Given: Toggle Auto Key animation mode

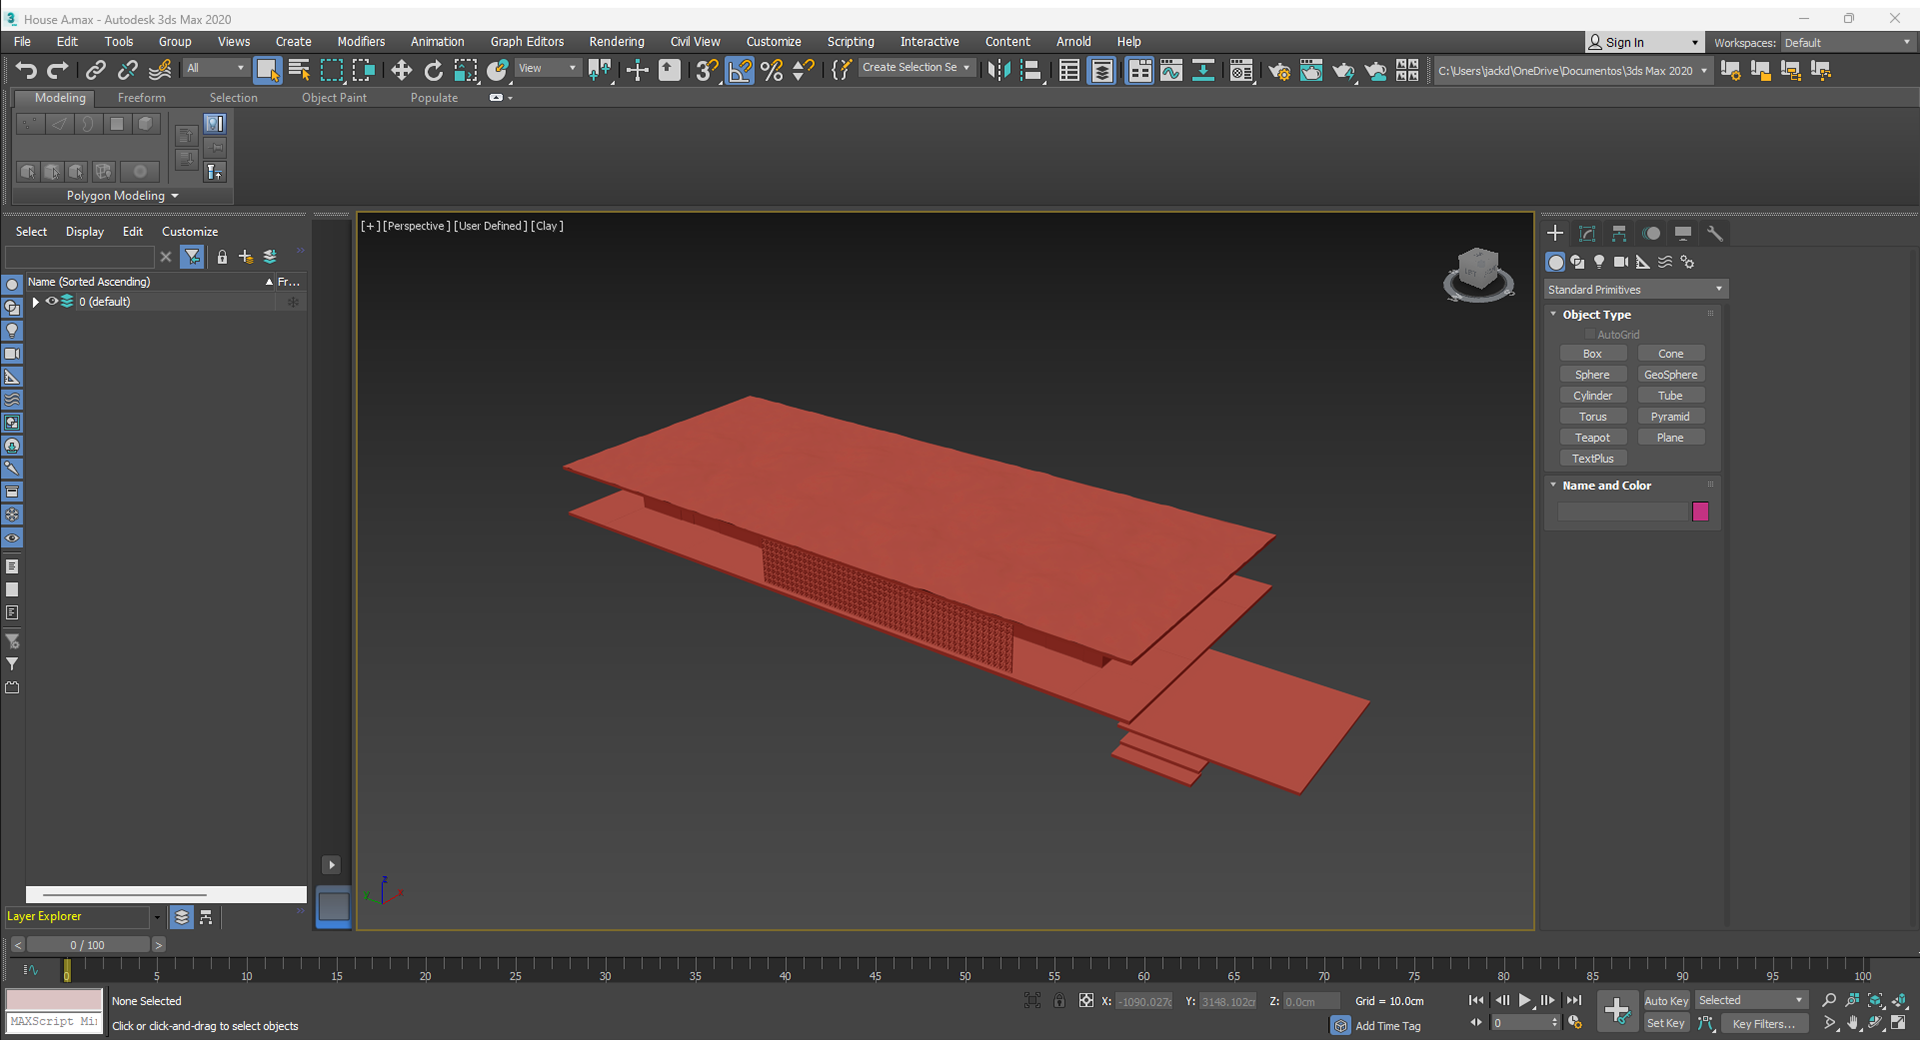Looking at the screenshot, I should pyautogui.click(x=1666, y=1000).
